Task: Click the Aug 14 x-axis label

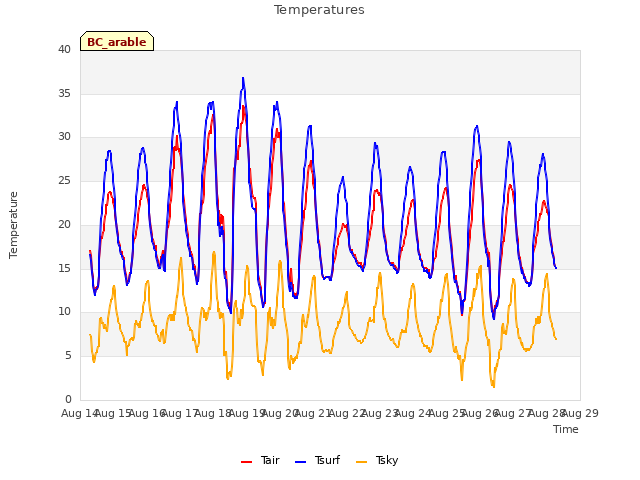Action: 80,413
